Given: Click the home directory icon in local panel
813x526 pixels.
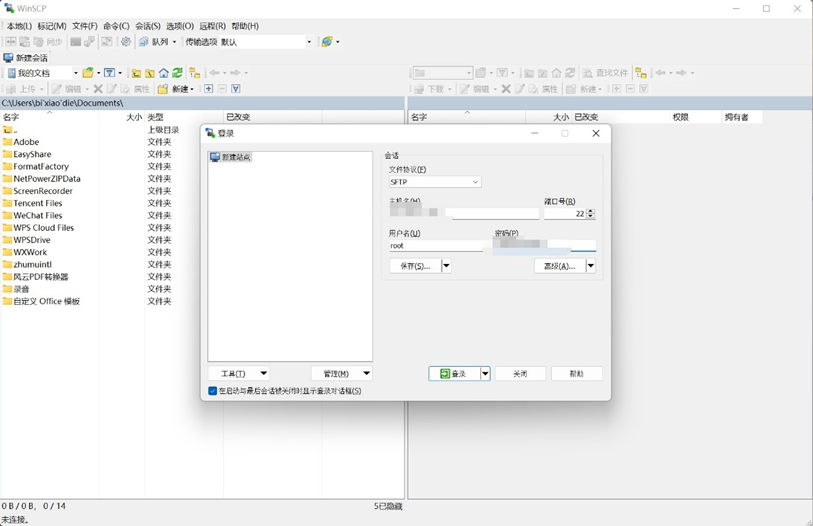Looking at the screenshot, I should coord(164,73).
